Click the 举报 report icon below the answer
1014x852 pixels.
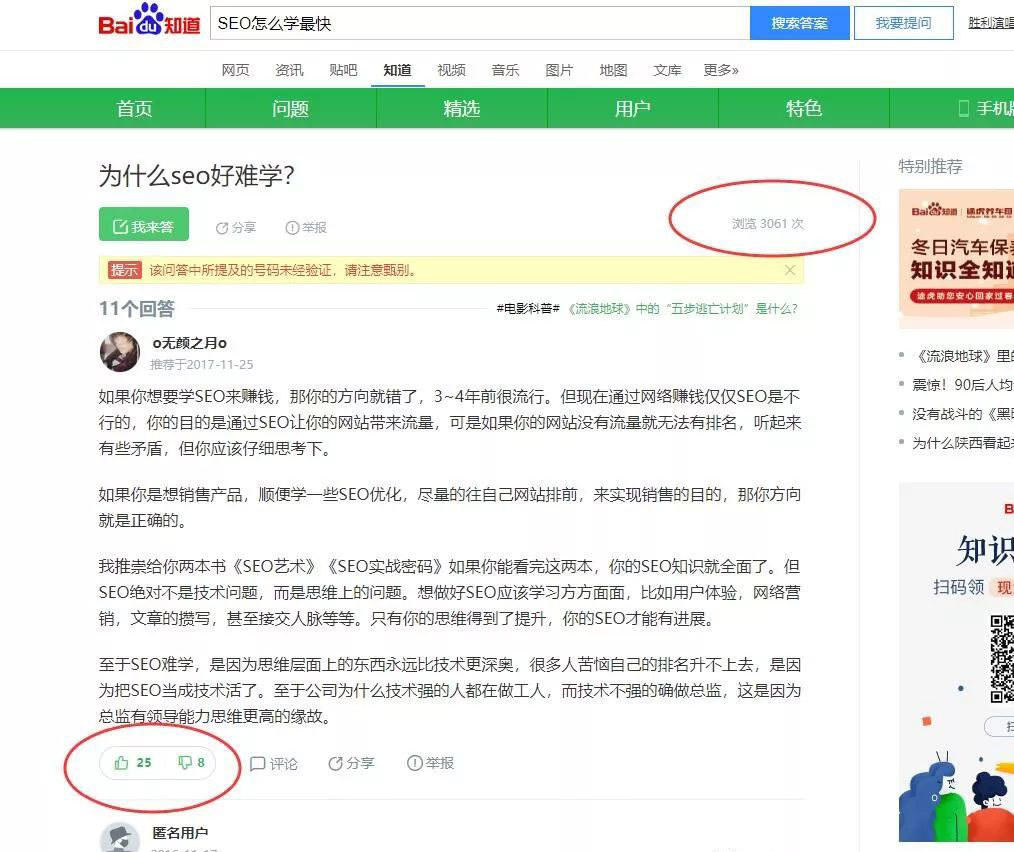[414, 763]
